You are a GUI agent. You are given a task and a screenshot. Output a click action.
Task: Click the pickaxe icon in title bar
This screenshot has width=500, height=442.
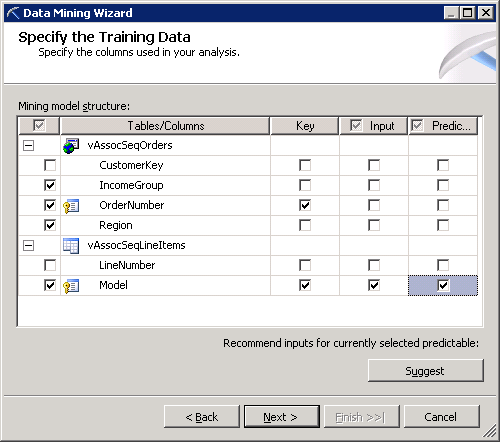pyautogui.click(x=13, y=13)
